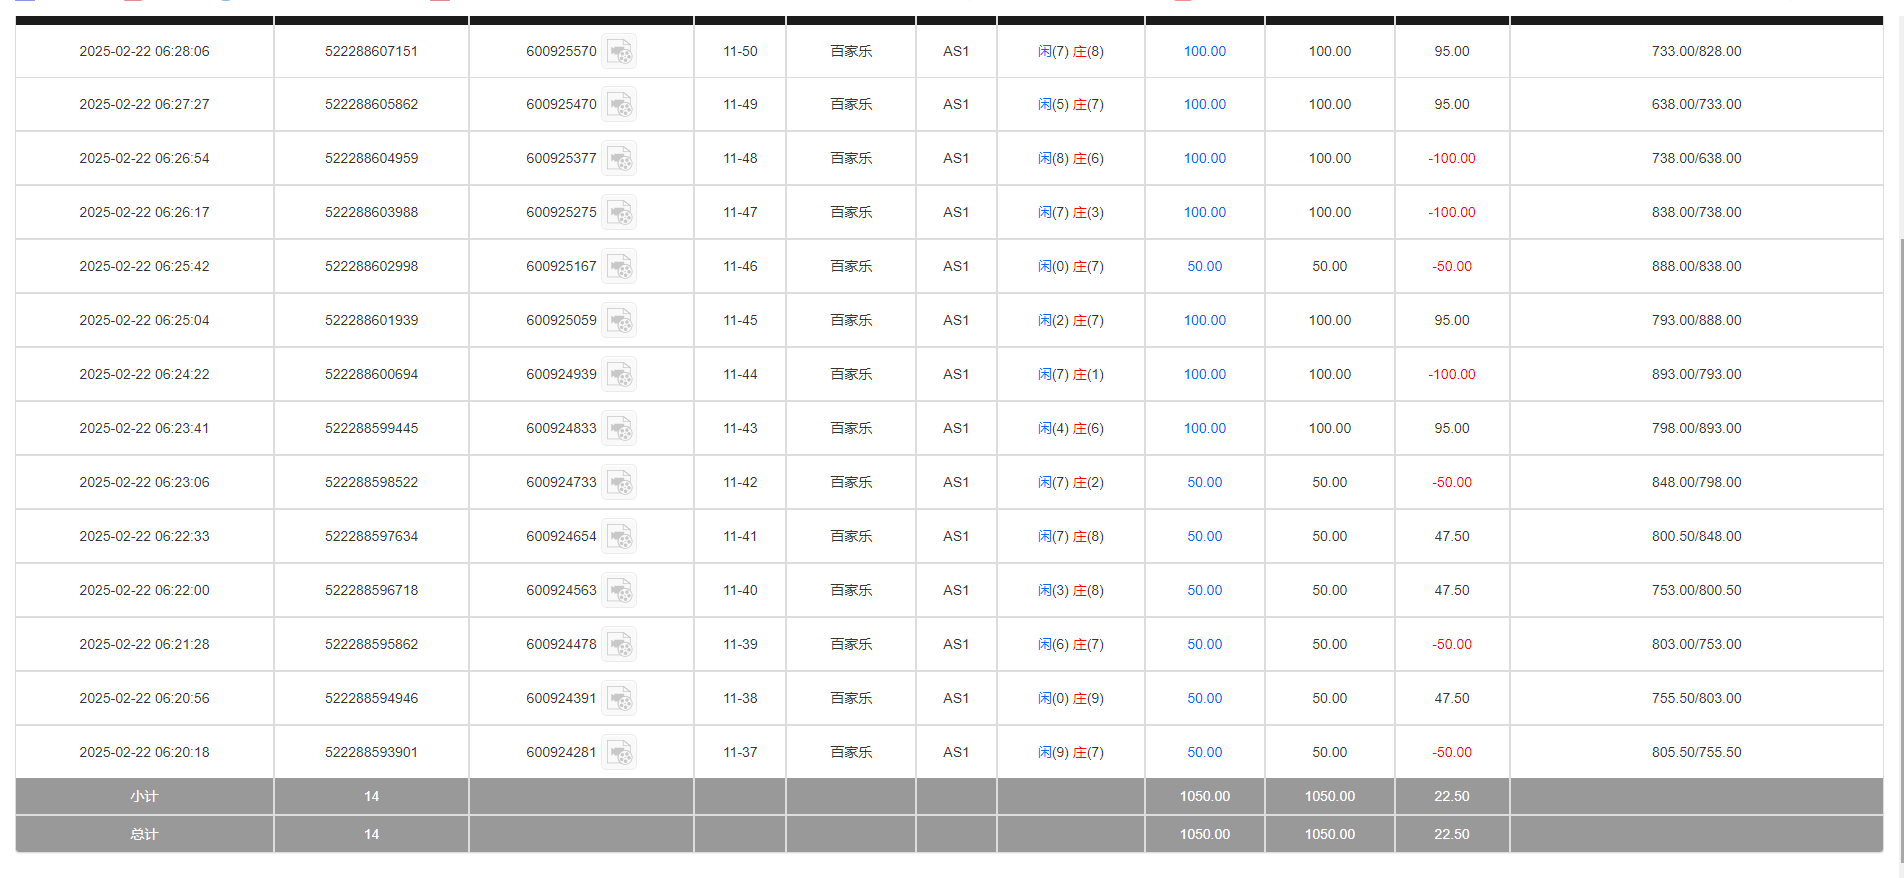The width and height of the screenshot is (1904, 878).
Task: Play replay for game 600924478
Action: [x=620, y=645]
